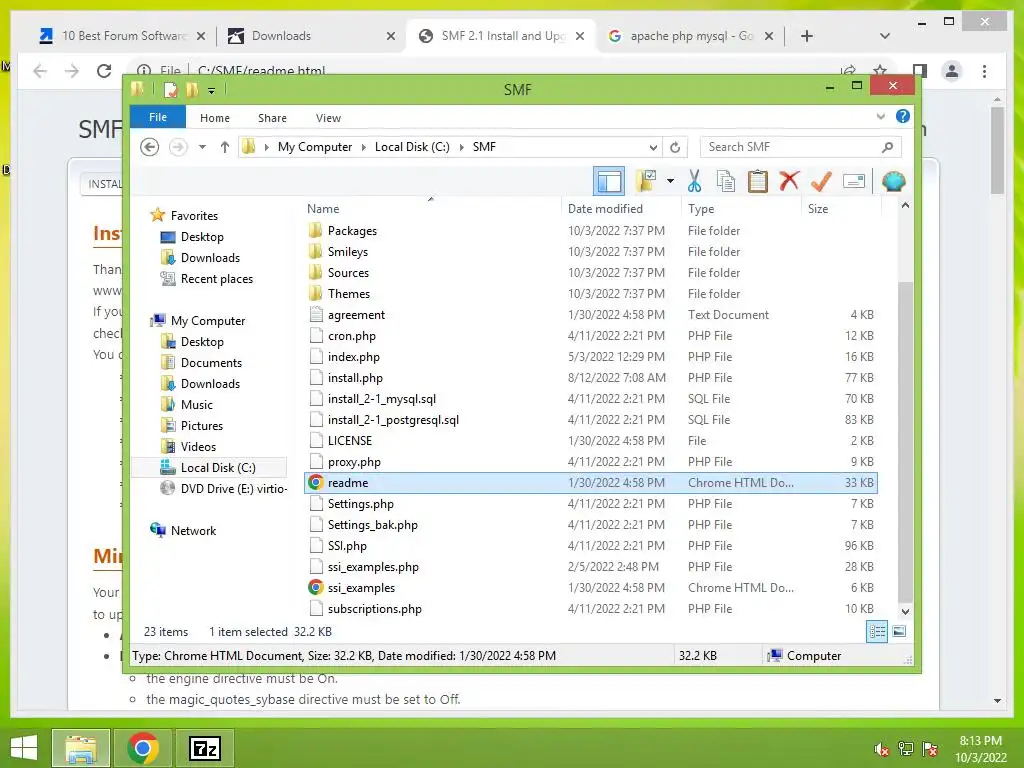Open 7-Zip from taskbar
This screenshot has height=768, width=1024.
(x=205, y=748)
